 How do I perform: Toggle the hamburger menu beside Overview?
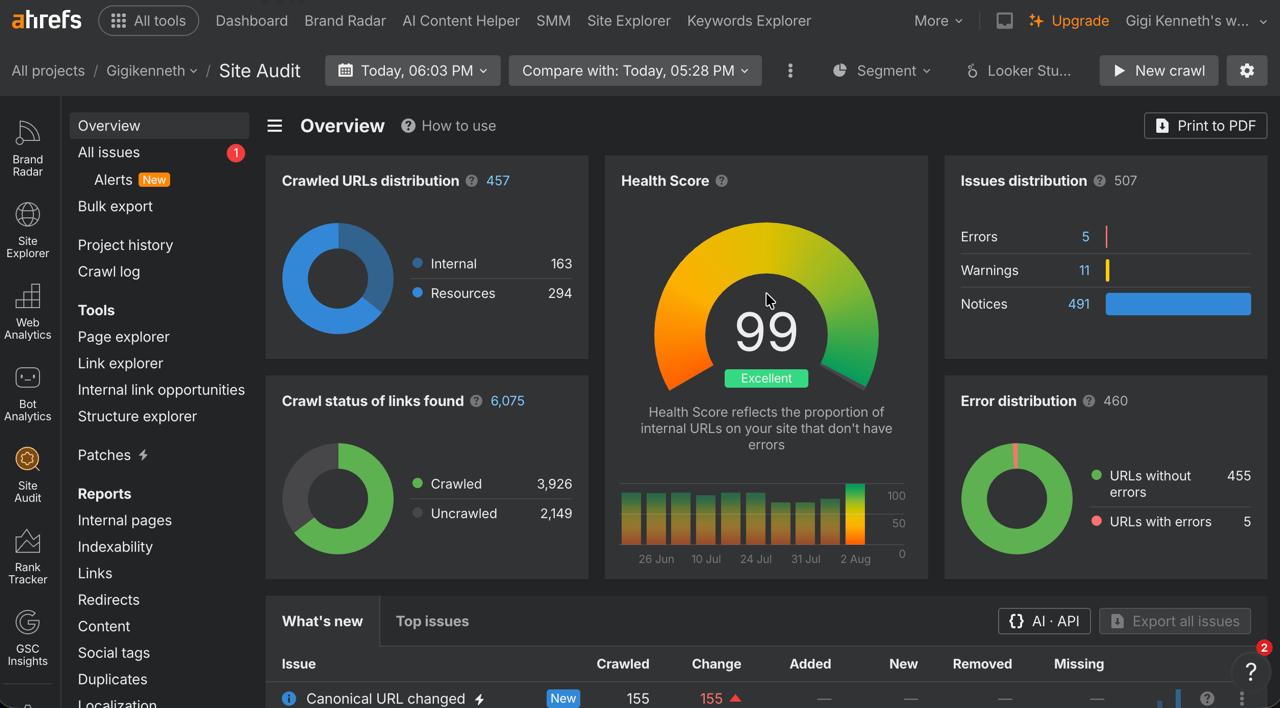(x=274, y=126)
